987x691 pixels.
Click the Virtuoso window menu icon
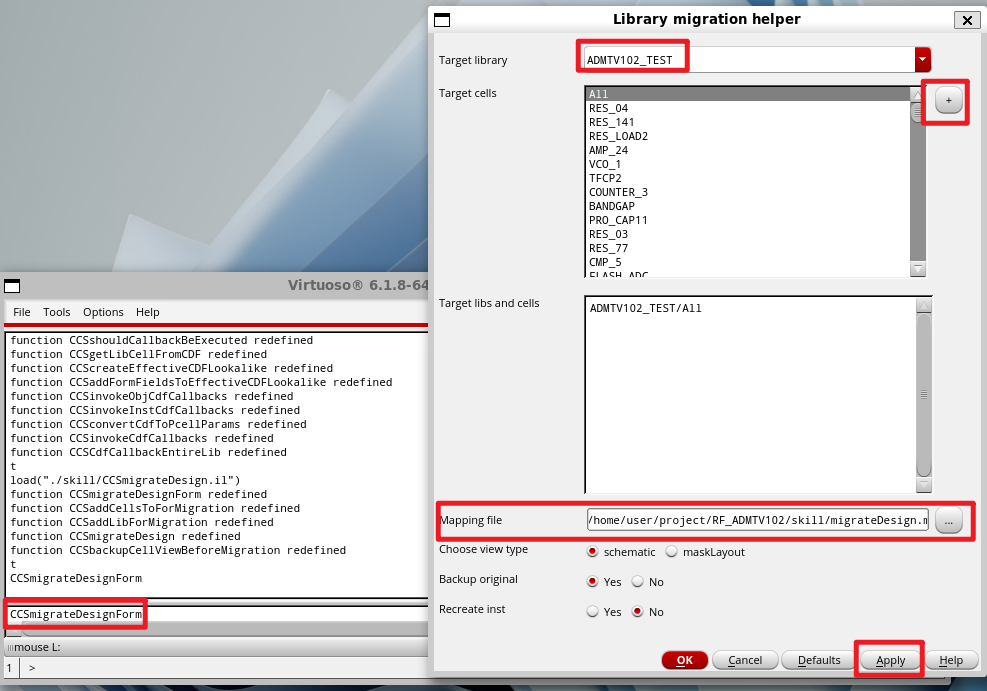(x=12, y=286)
